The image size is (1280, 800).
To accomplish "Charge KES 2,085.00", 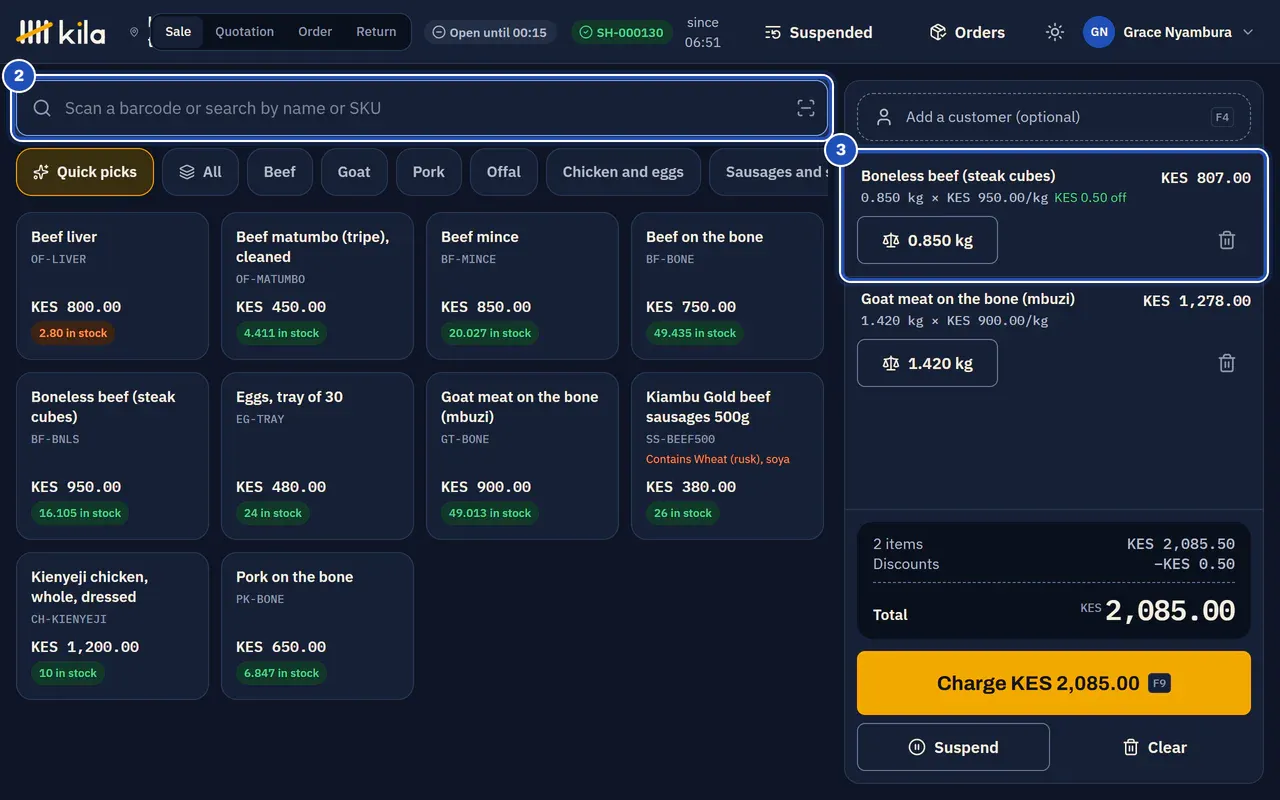I will [x=1054, y=683].
